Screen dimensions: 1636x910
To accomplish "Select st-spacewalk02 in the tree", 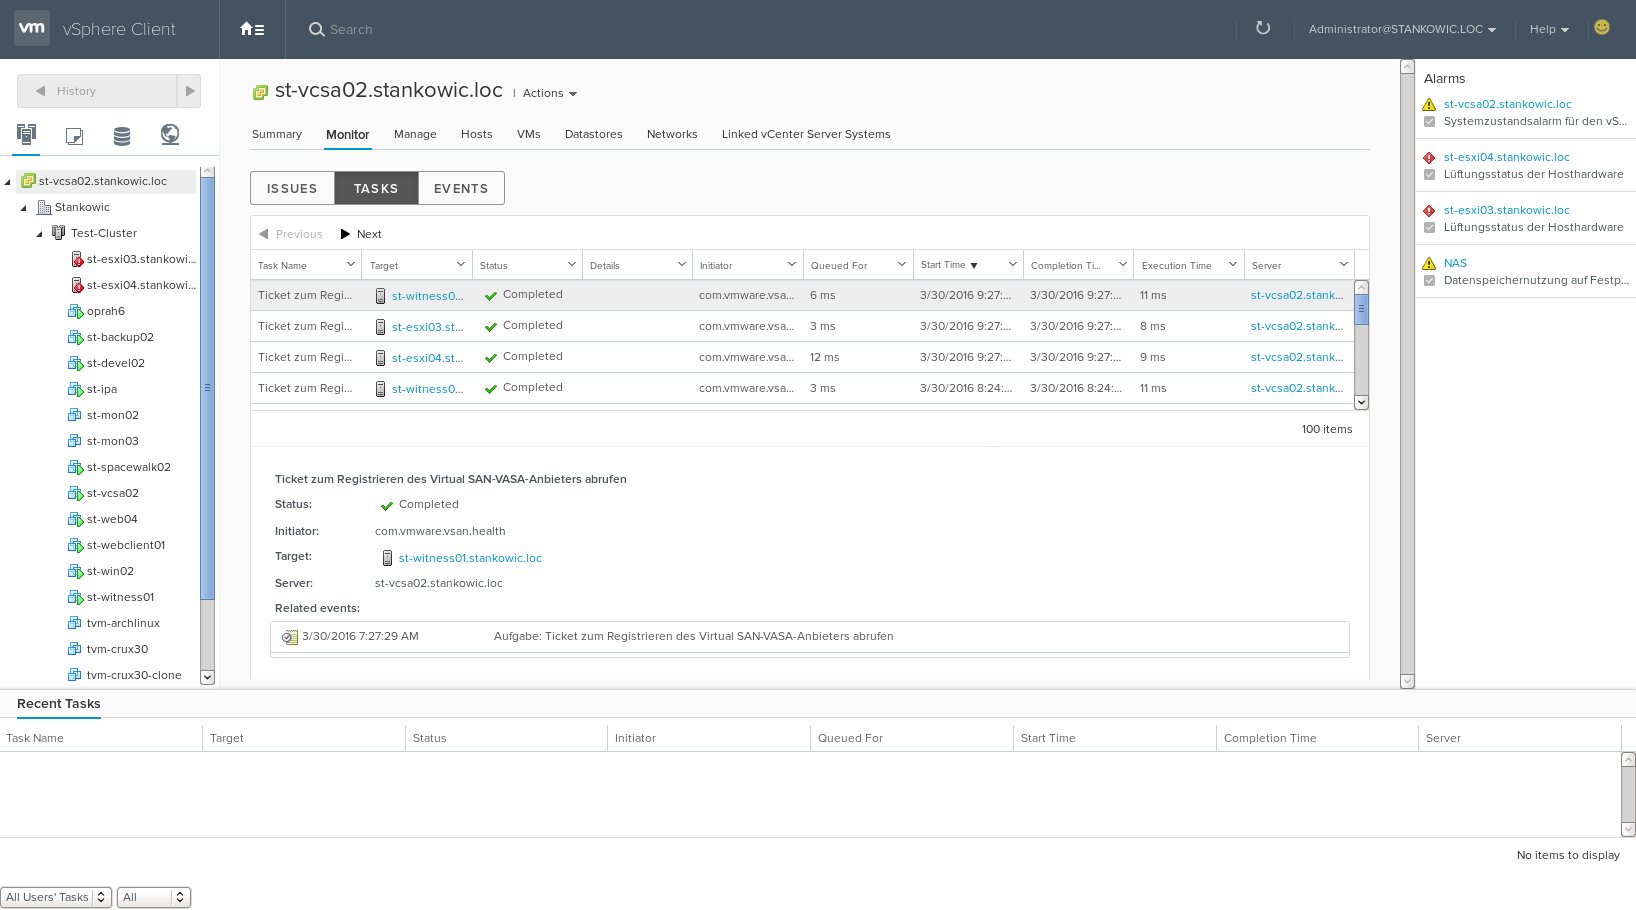I will coord(128,467).
